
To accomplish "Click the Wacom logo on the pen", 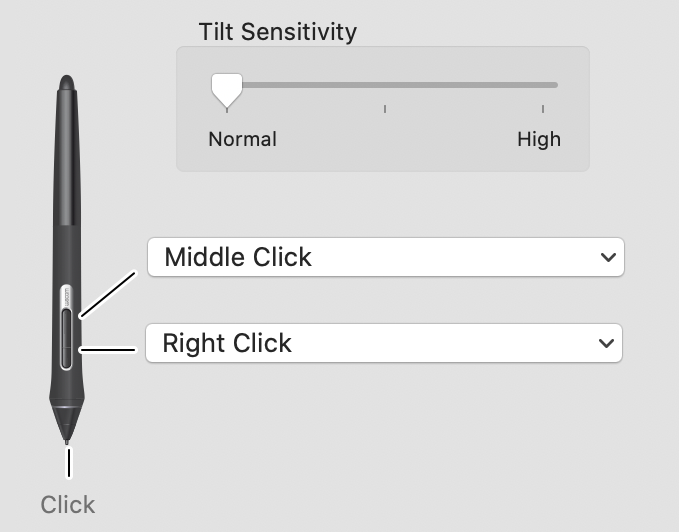I will (x=66, y=298).
